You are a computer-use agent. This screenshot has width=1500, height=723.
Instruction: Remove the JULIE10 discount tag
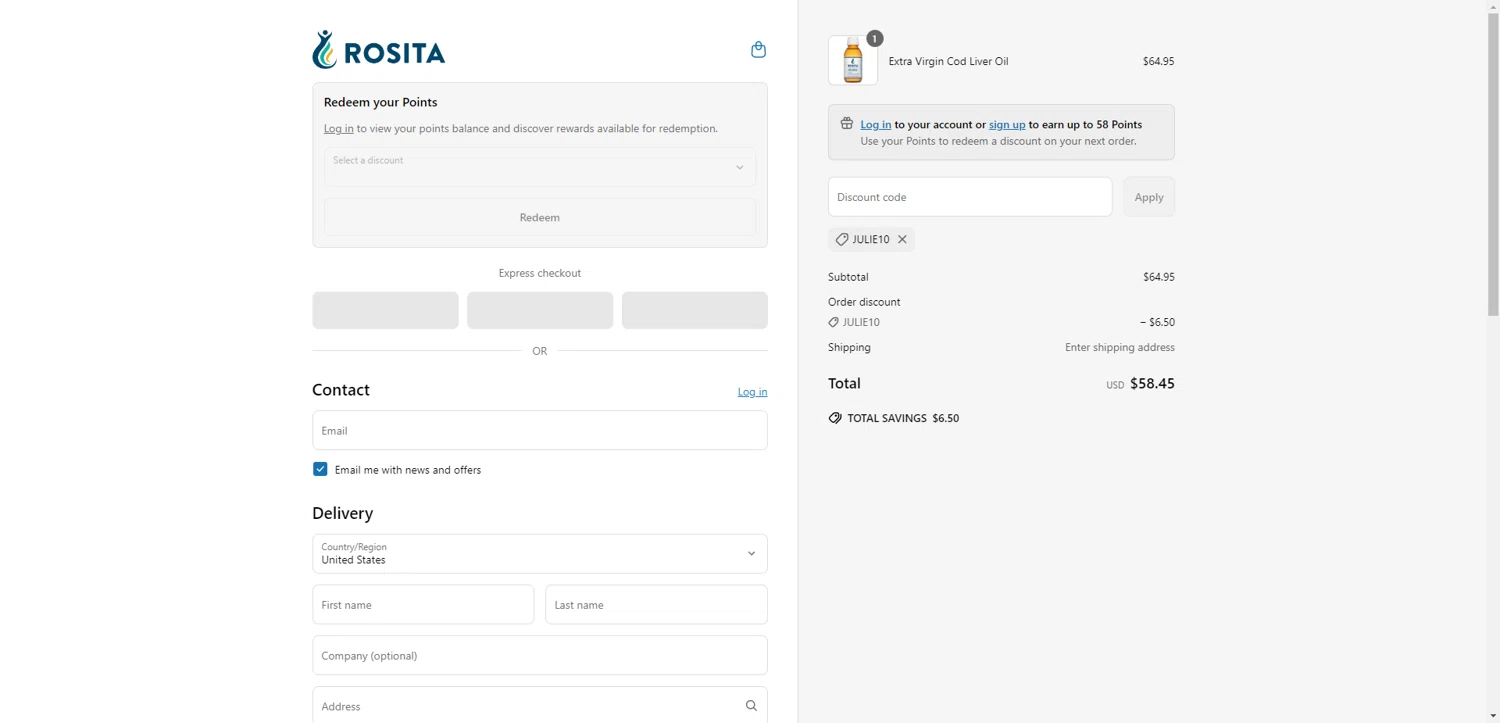coord(902,240)
